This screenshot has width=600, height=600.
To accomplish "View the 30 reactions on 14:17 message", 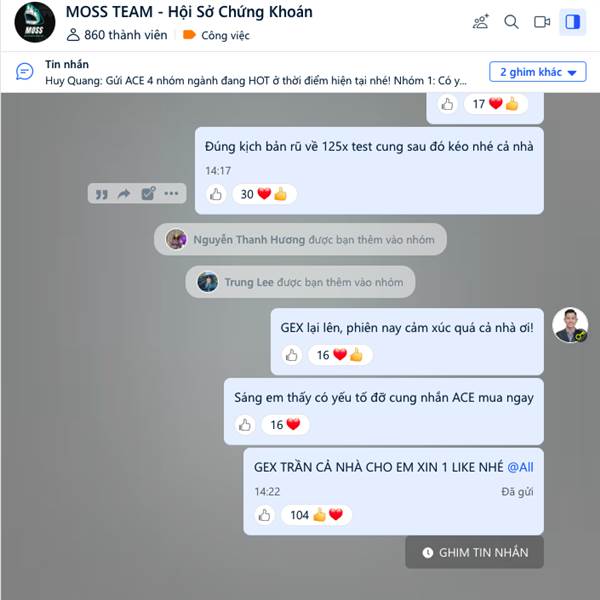I will point(264,194).
